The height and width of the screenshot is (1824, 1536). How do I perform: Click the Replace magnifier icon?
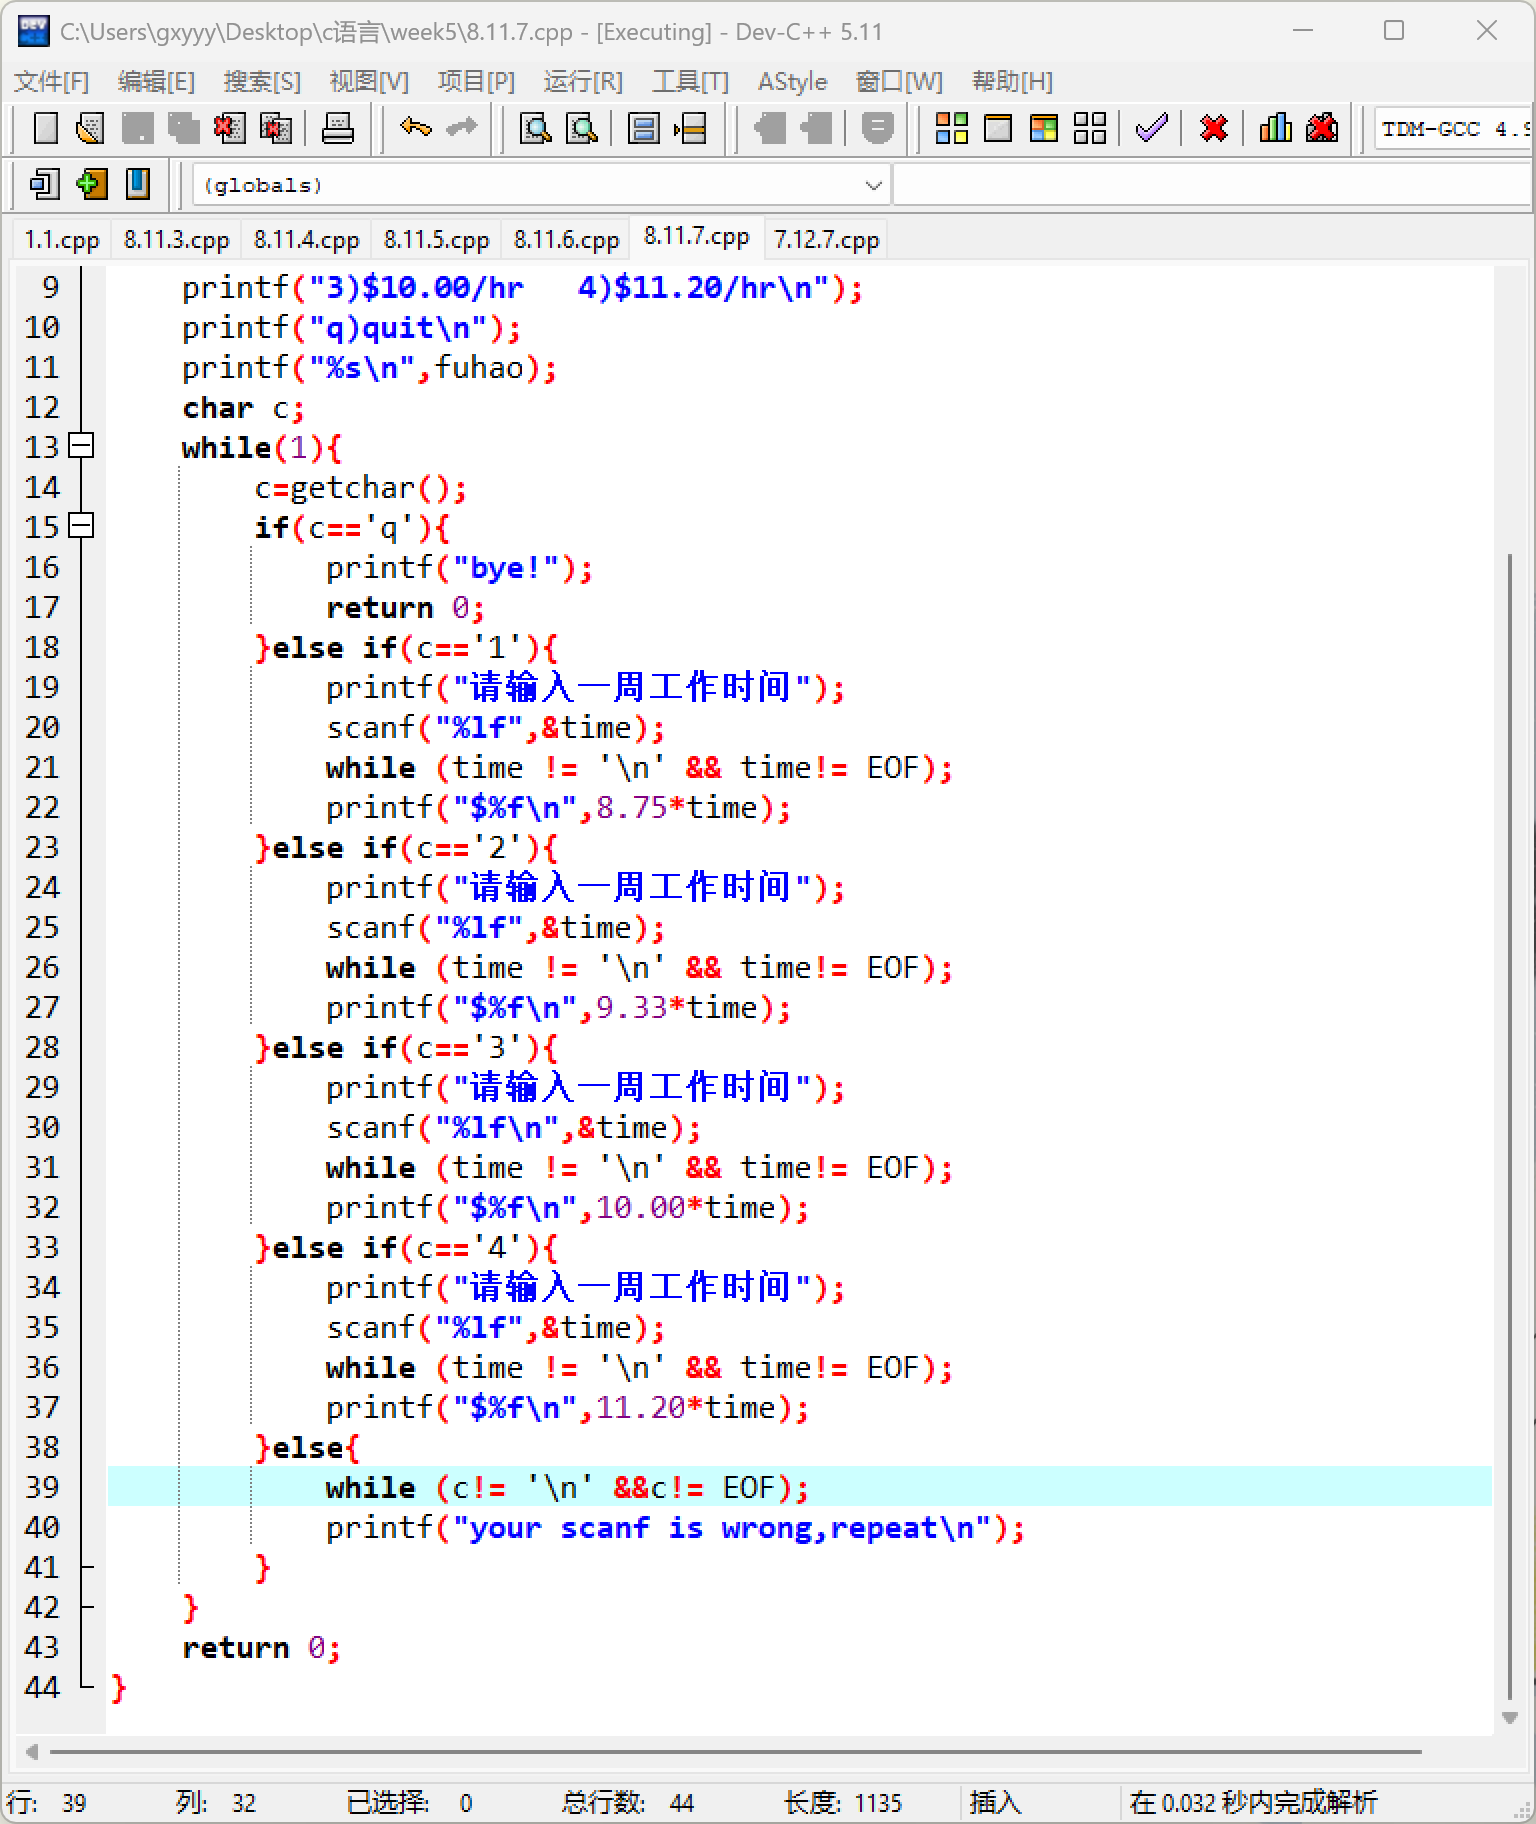click(582, 128)
